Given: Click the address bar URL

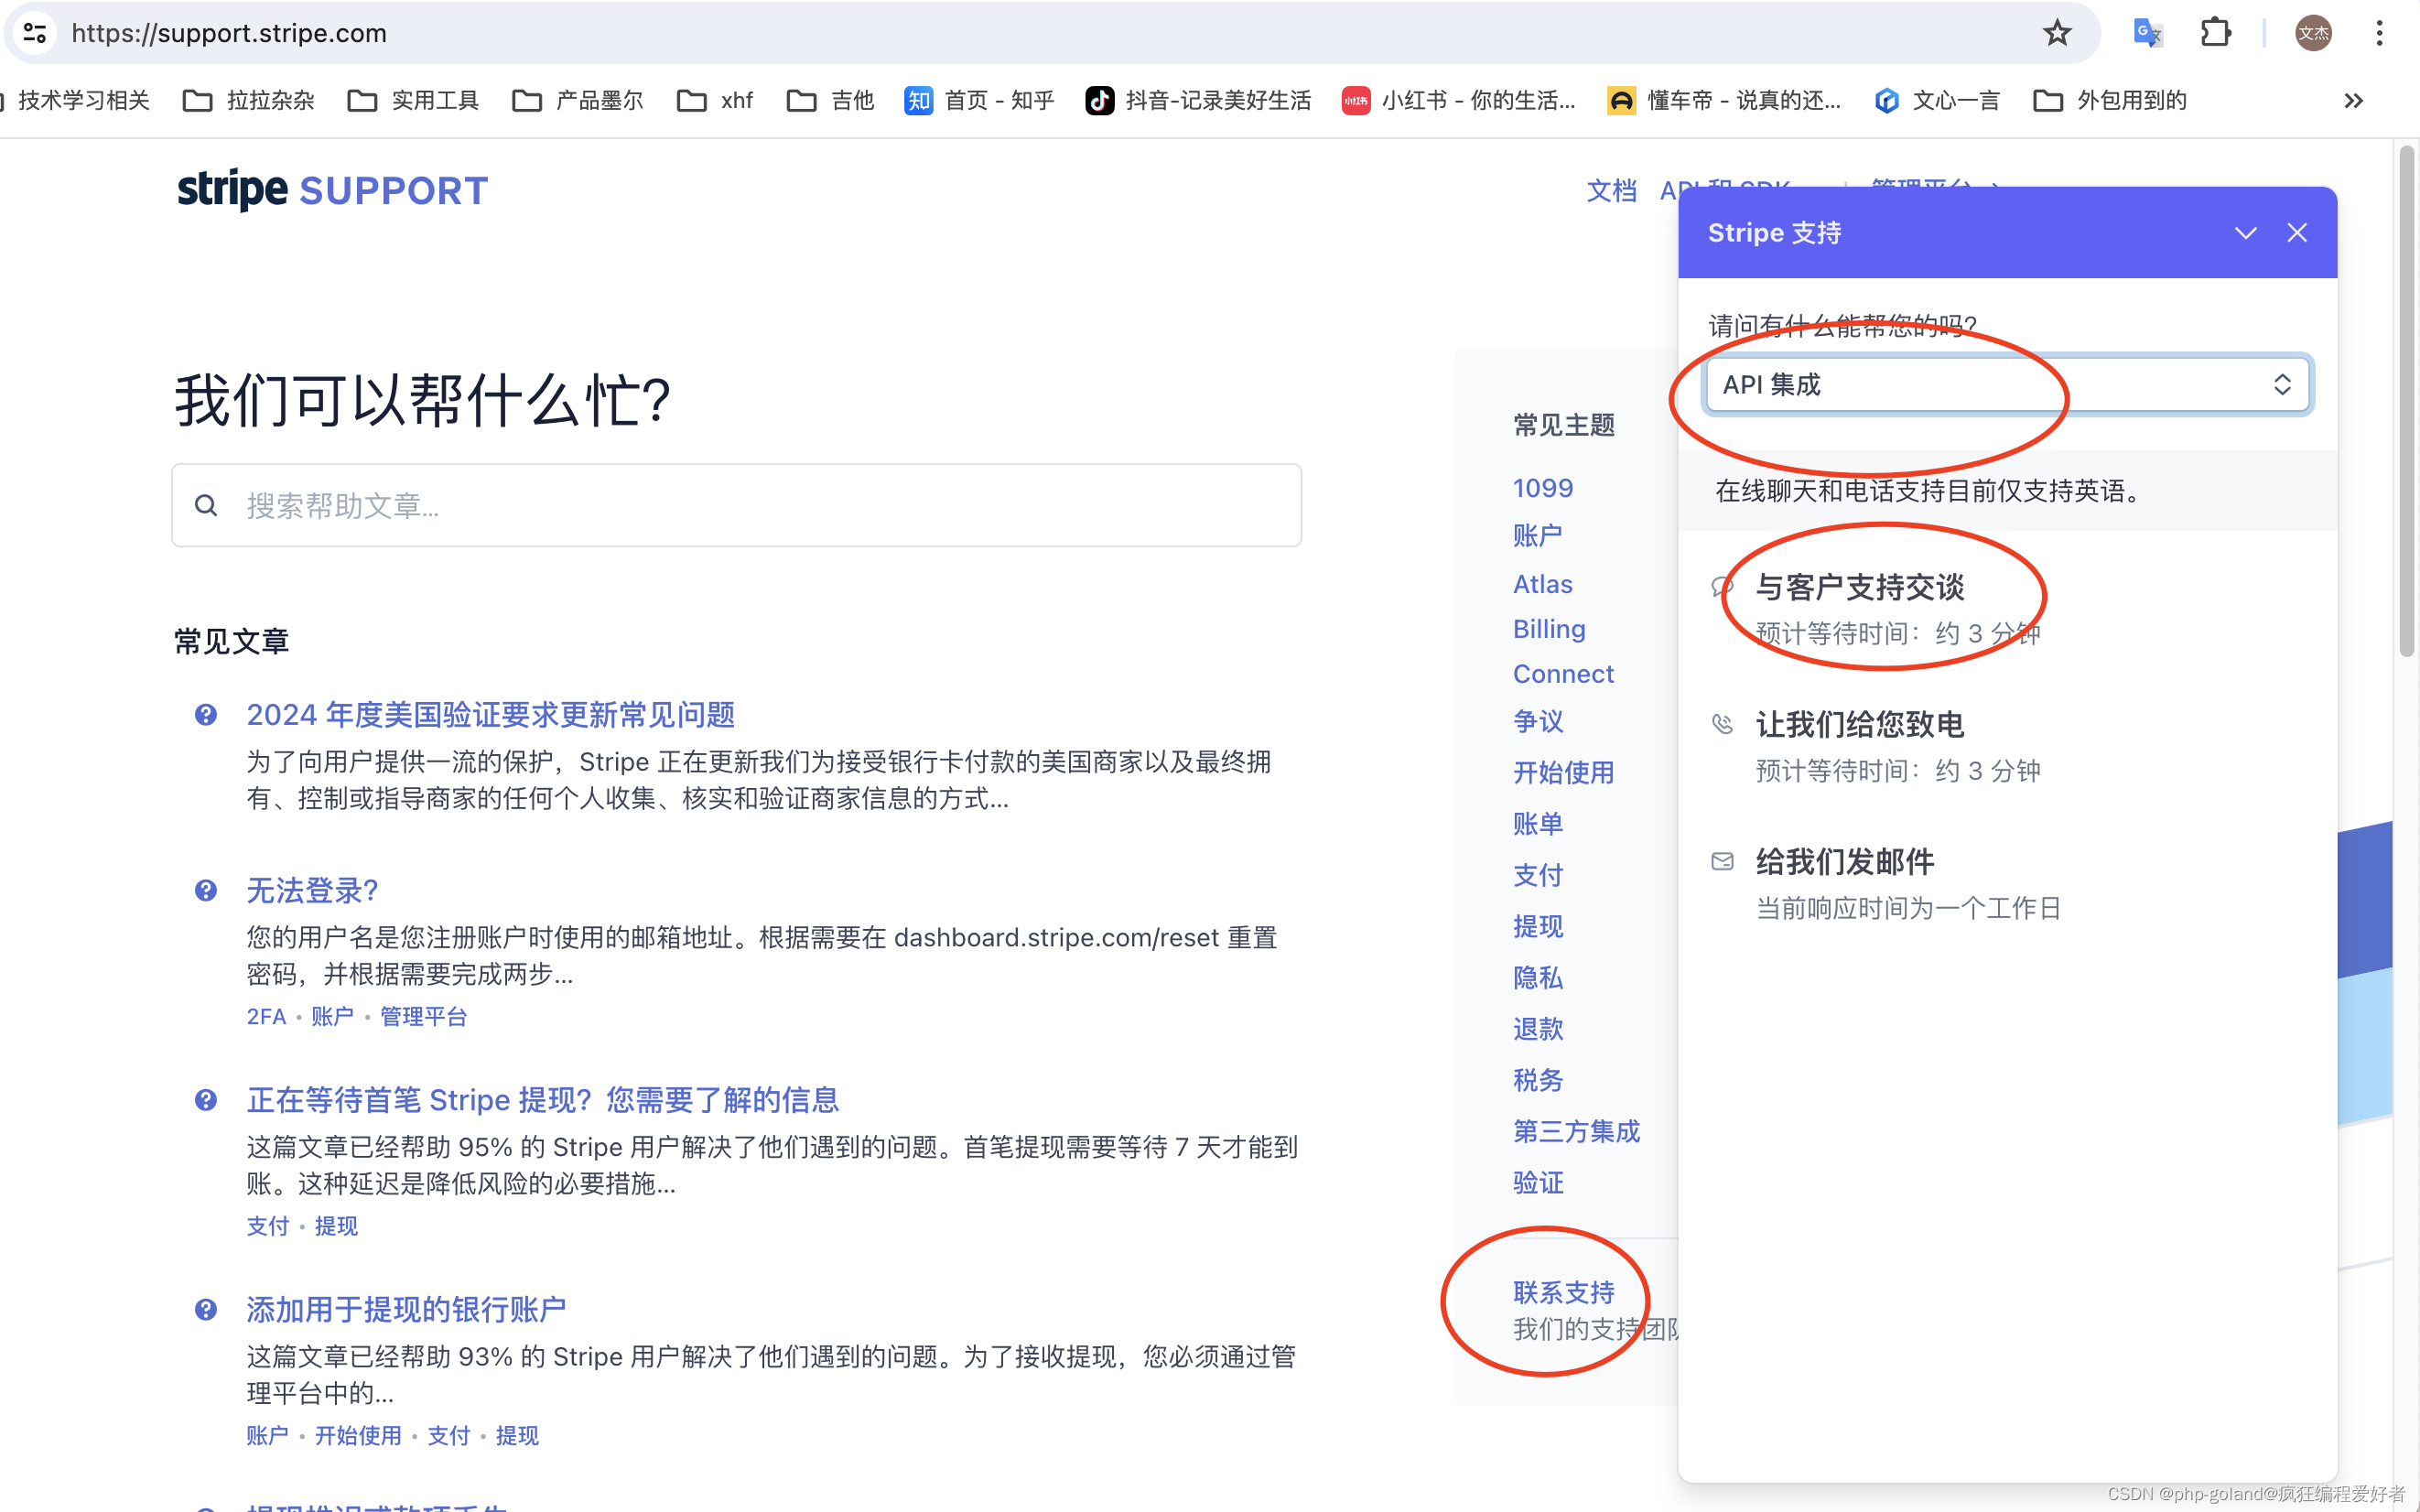Looking at the screenshot, I should point(229,33).
